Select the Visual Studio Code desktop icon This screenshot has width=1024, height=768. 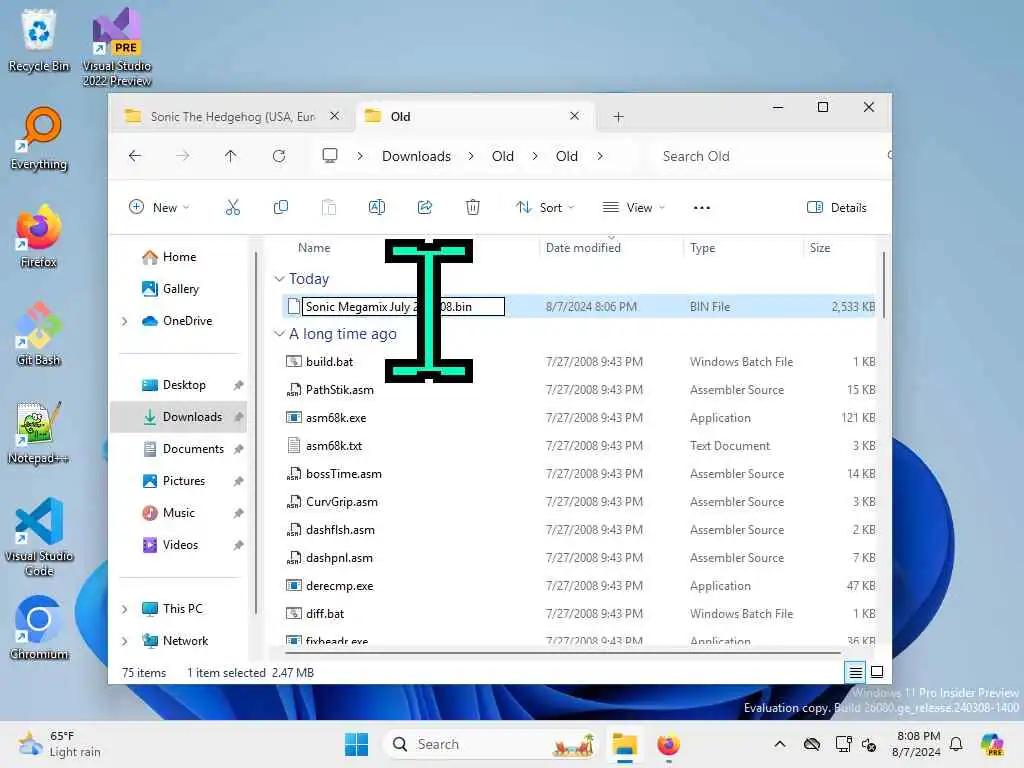coord(39,537)
